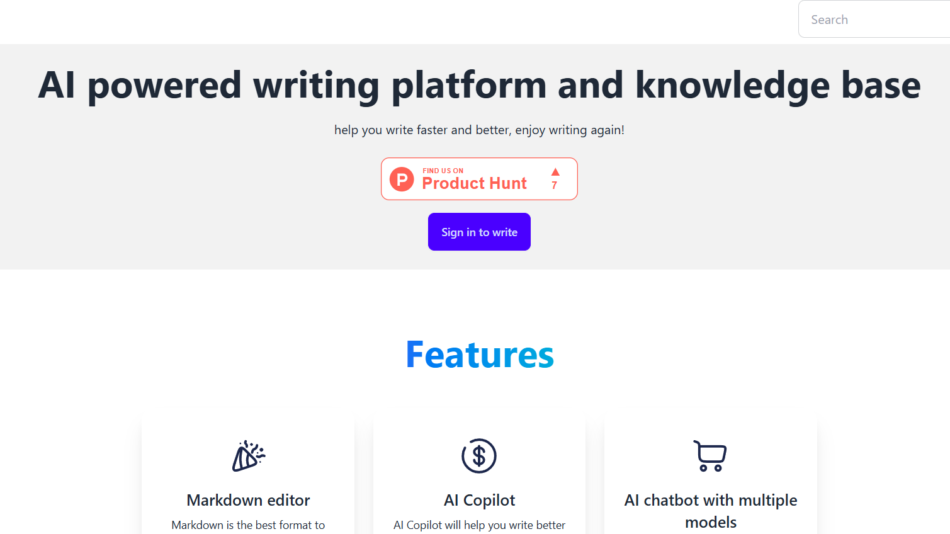Click the party popper icon above Markdown editor

(x=248, y=456)
